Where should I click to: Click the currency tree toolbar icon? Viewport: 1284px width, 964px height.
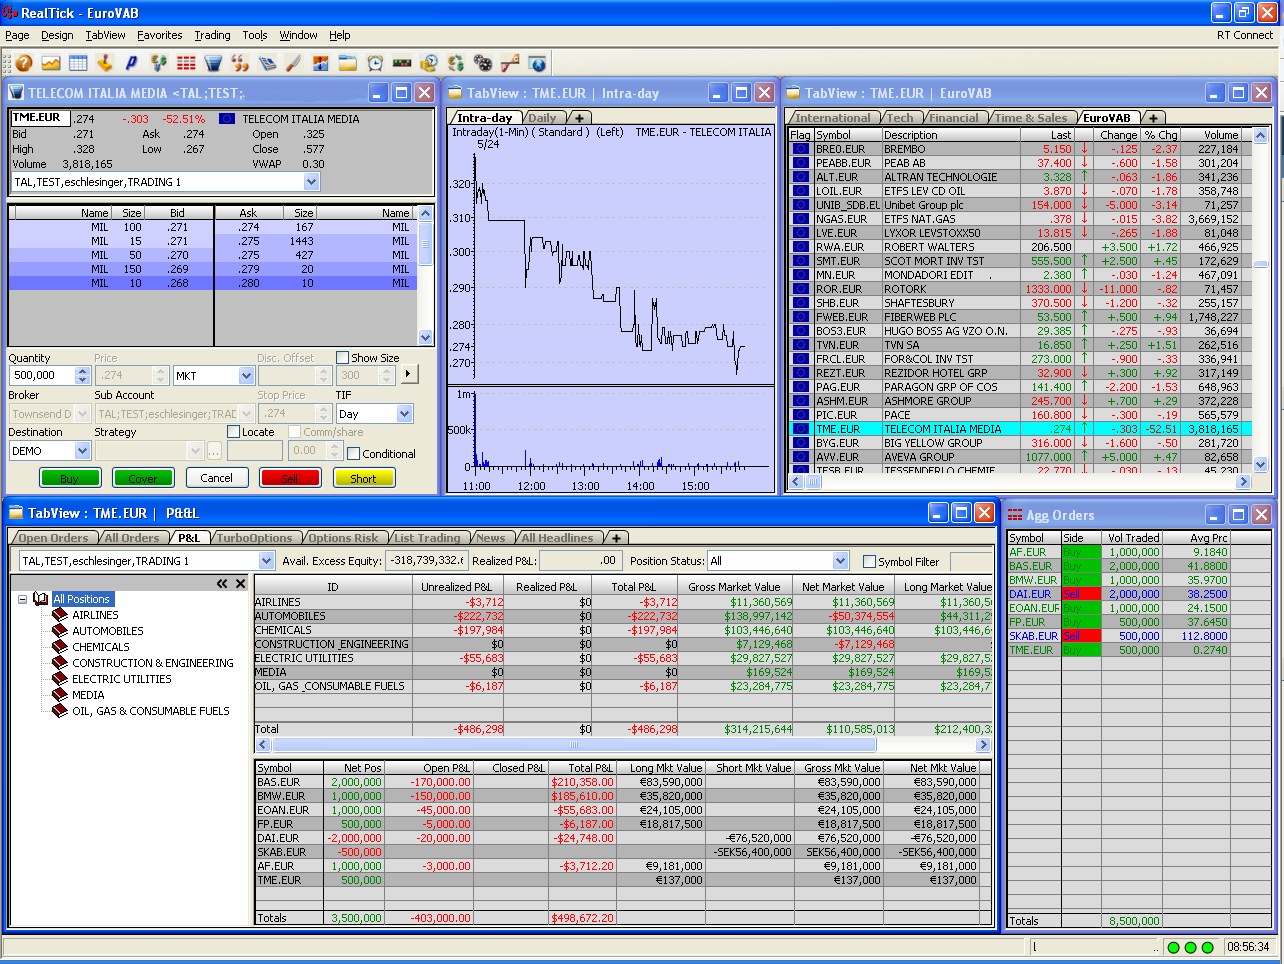(159, 63)
